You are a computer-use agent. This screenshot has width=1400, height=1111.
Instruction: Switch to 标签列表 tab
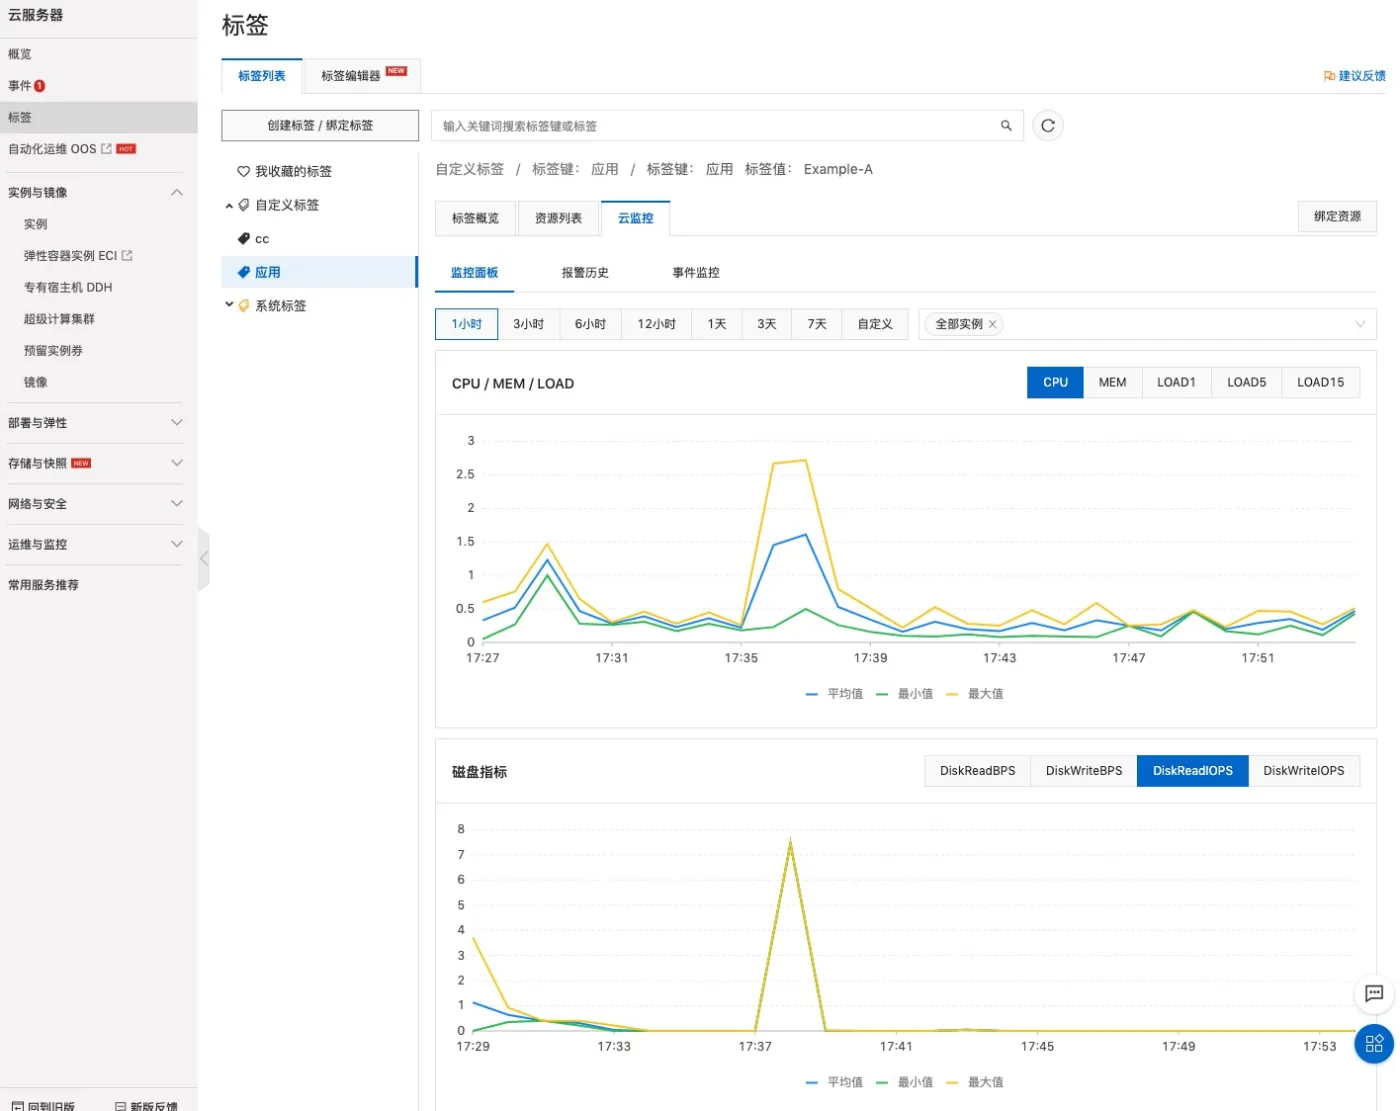(x=262, y=76)
